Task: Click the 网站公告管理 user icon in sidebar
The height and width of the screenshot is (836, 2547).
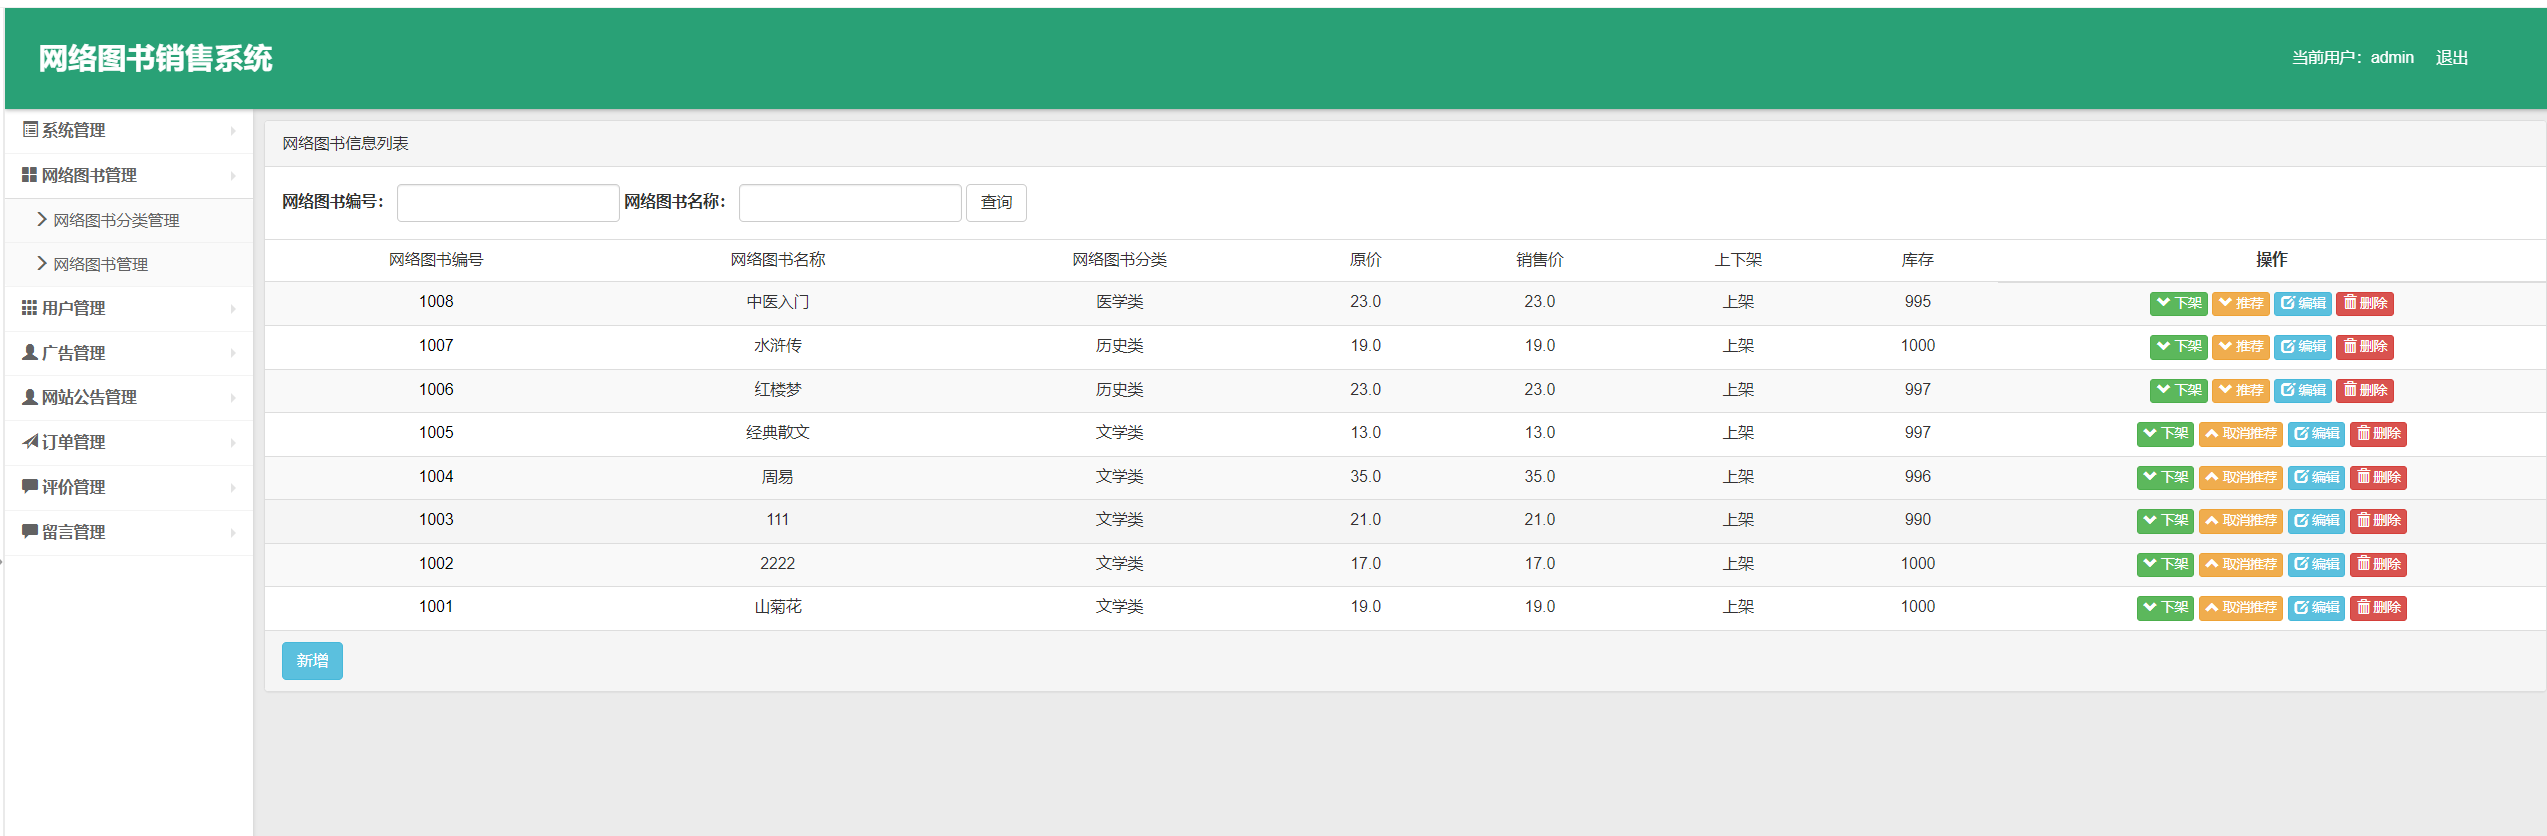Action: click(30, 397)
